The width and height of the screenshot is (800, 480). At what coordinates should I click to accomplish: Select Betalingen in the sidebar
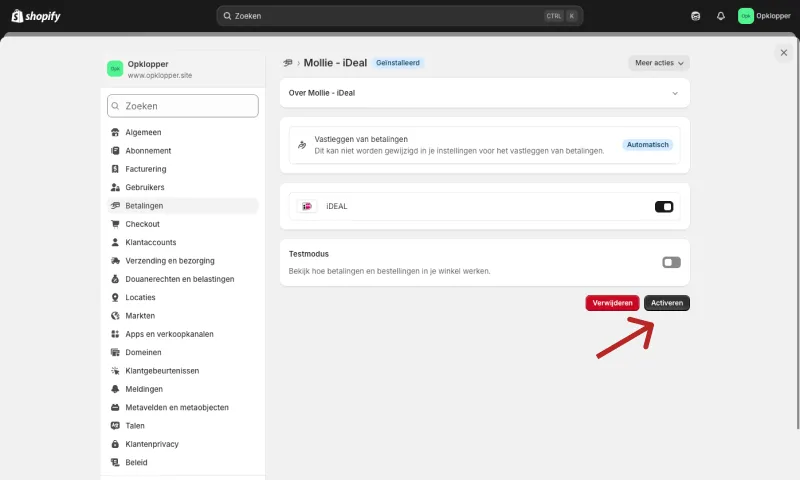pos(183,206)
